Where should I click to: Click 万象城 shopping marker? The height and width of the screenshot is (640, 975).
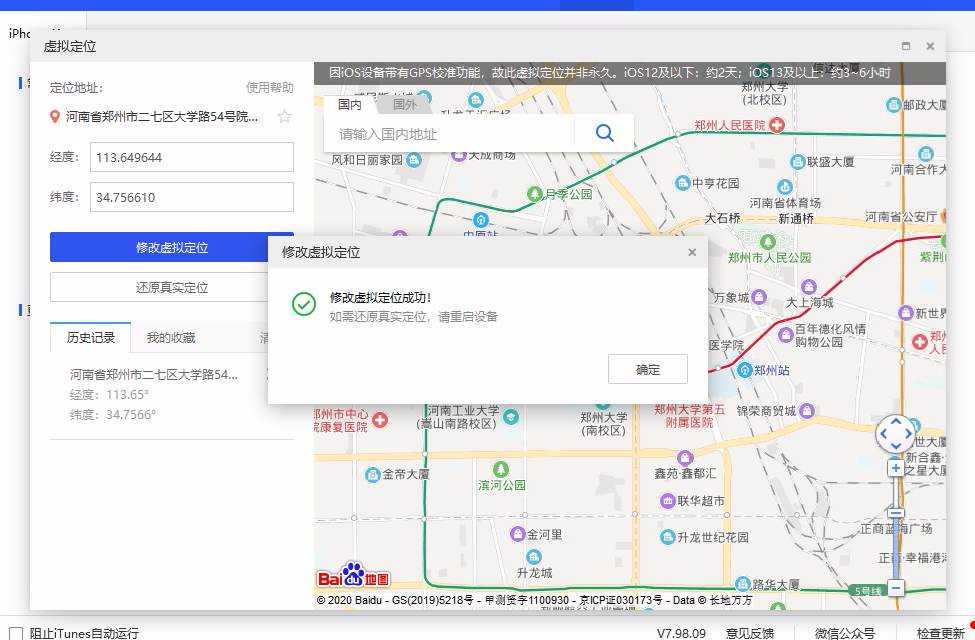coord(759,297)
